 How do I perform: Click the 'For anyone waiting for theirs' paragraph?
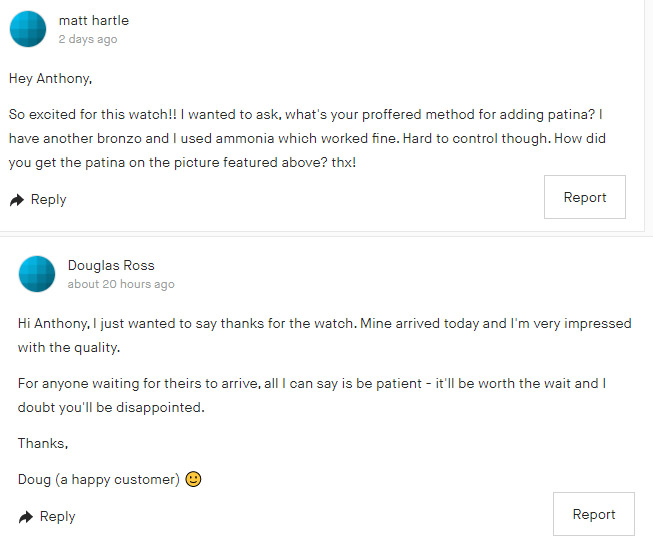(312, 395)
